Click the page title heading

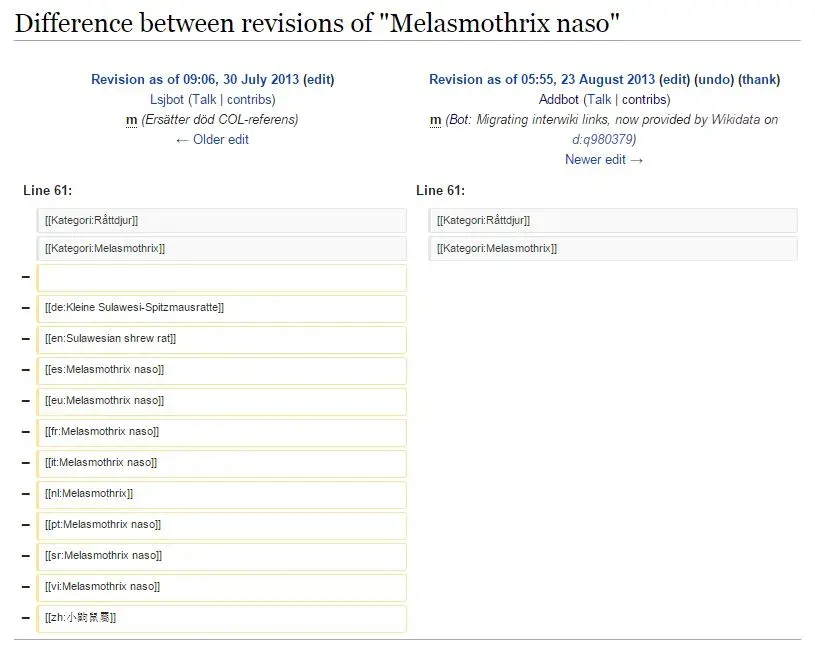click(317, 23)
